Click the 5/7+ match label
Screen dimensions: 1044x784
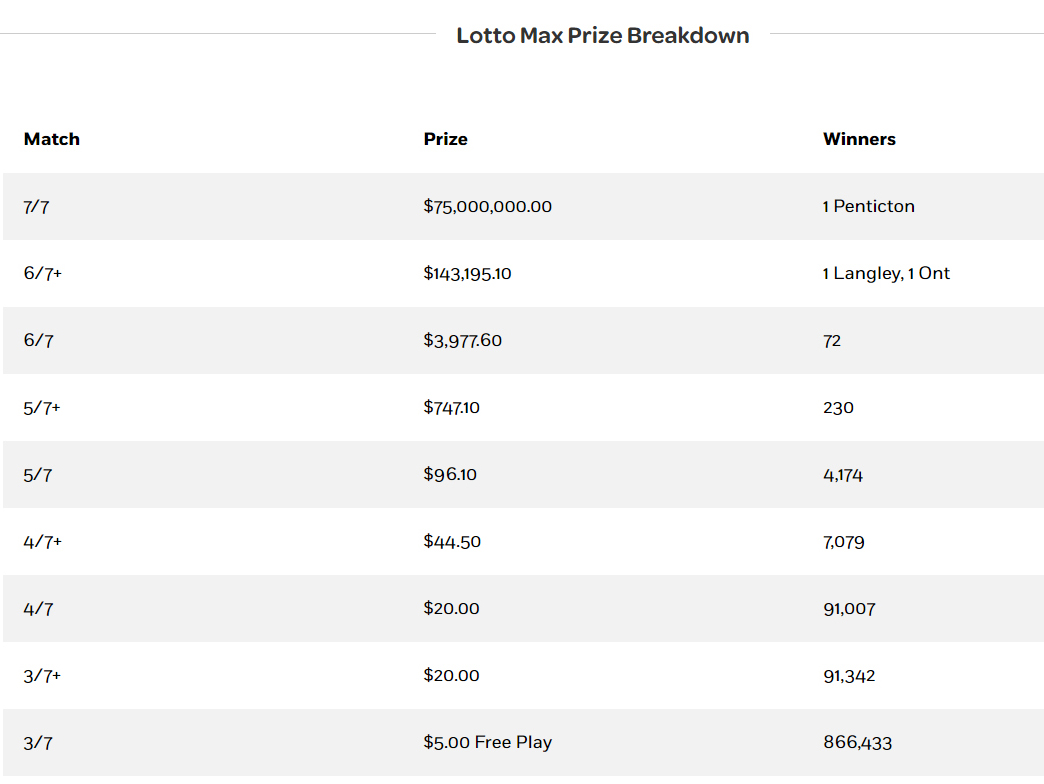42,408
